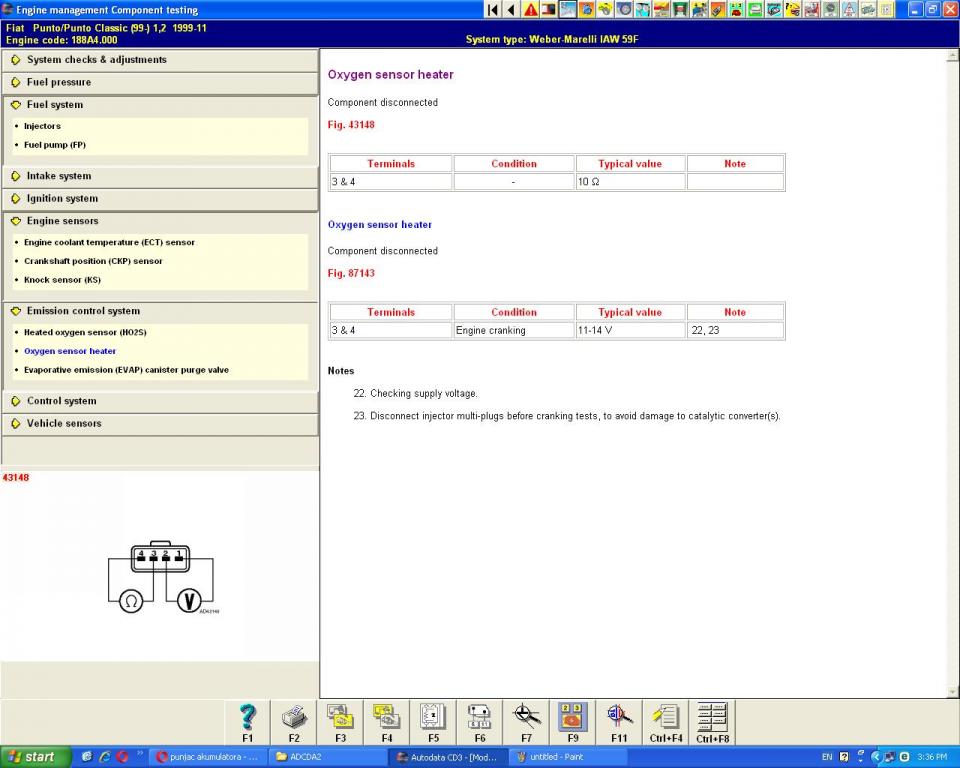This screenshot has height=768, width=960.
Task: Go to first page arrow icon
Action: click(x=492, y=10)
